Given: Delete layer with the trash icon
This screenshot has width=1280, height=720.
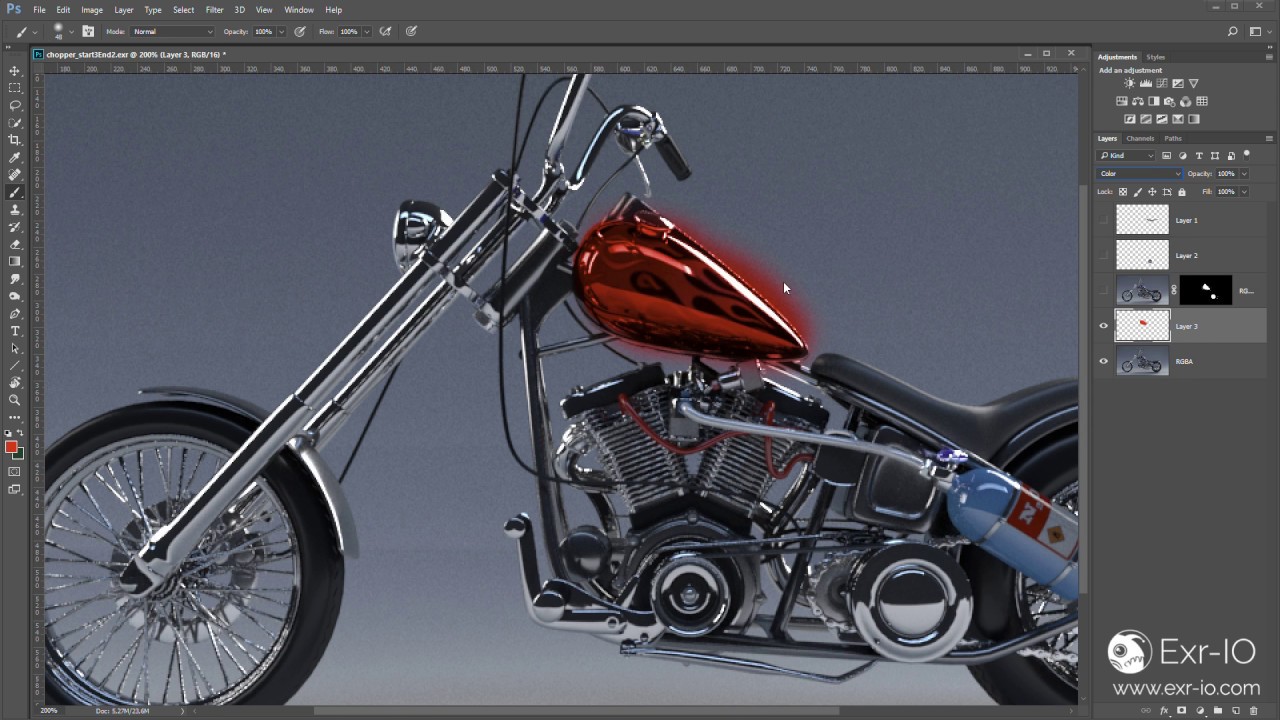Looking at the screenshot, I should pos(1254,711).
